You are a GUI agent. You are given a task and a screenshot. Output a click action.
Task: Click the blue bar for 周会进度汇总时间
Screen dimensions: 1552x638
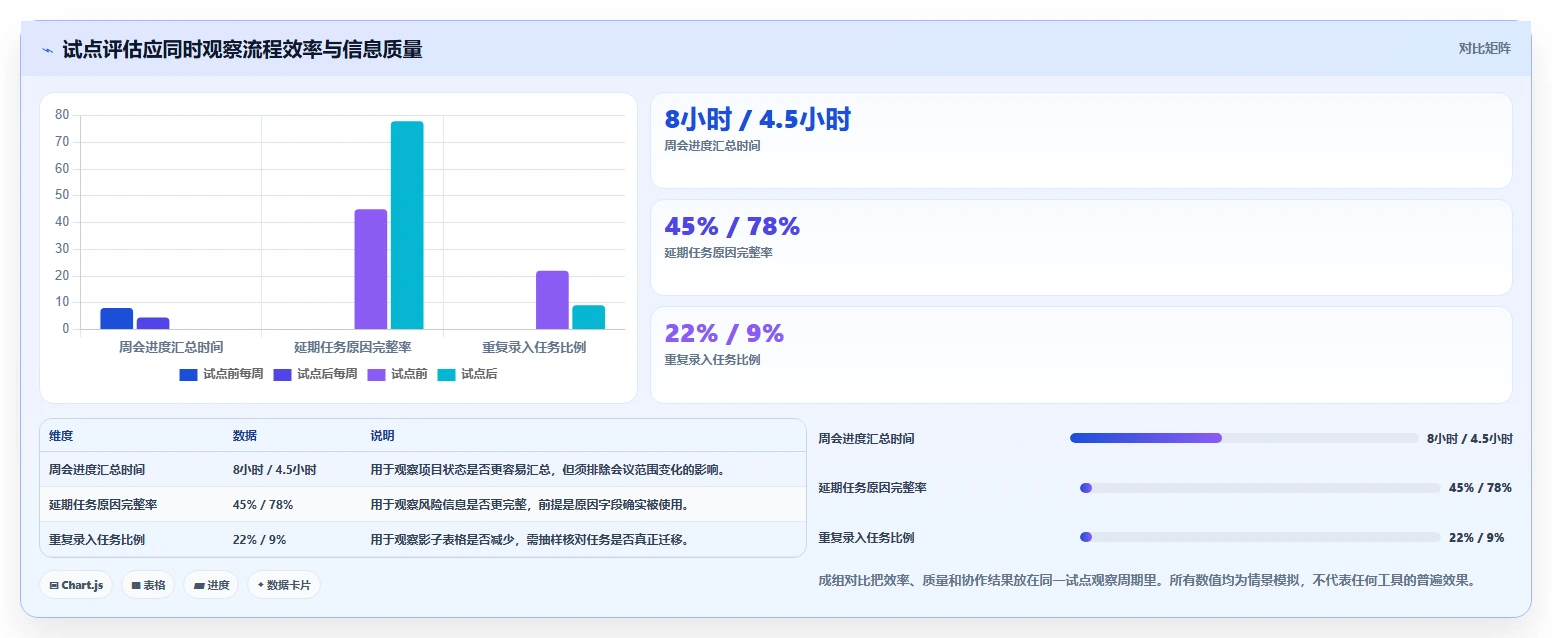point(117,319)
